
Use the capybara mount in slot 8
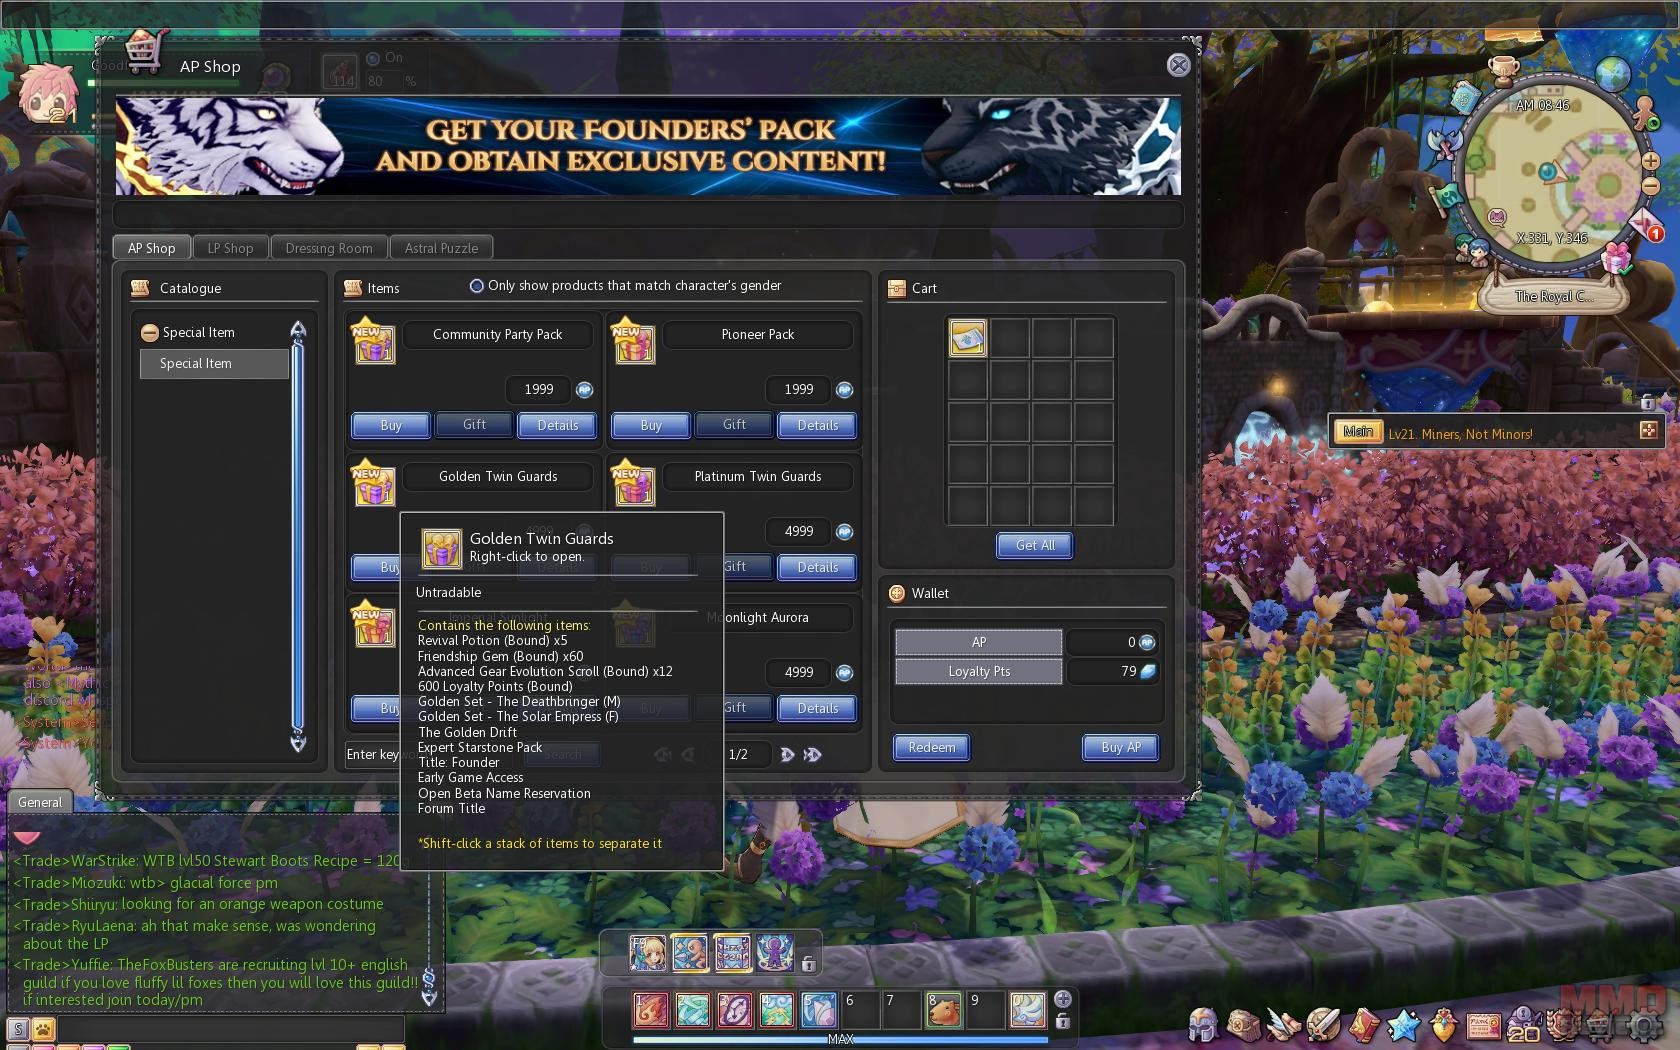click(943, 1009)
